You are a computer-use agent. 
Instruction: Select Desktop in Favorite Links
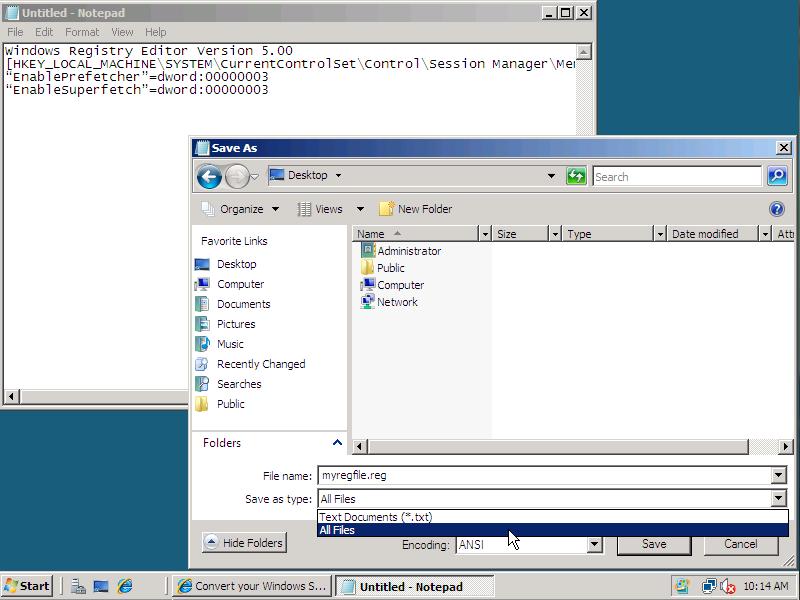tap(236, 264)
